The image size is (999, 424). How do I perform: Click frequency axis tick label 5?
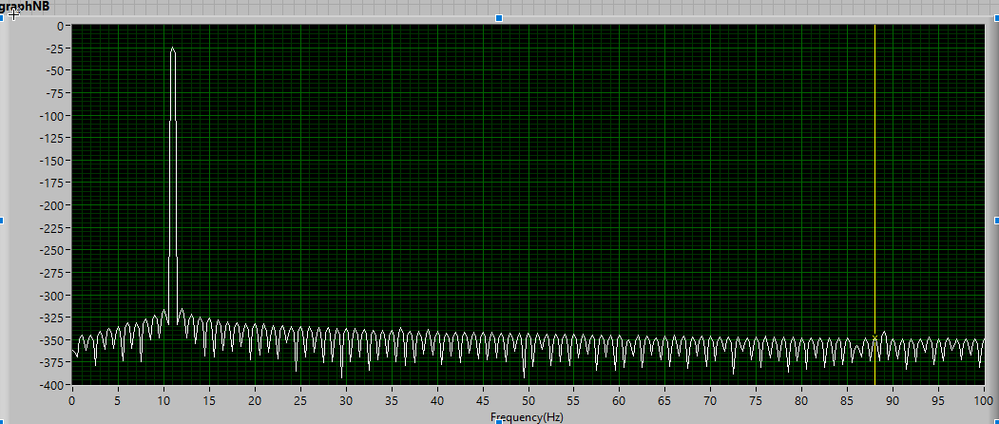[x=117, y=401]
